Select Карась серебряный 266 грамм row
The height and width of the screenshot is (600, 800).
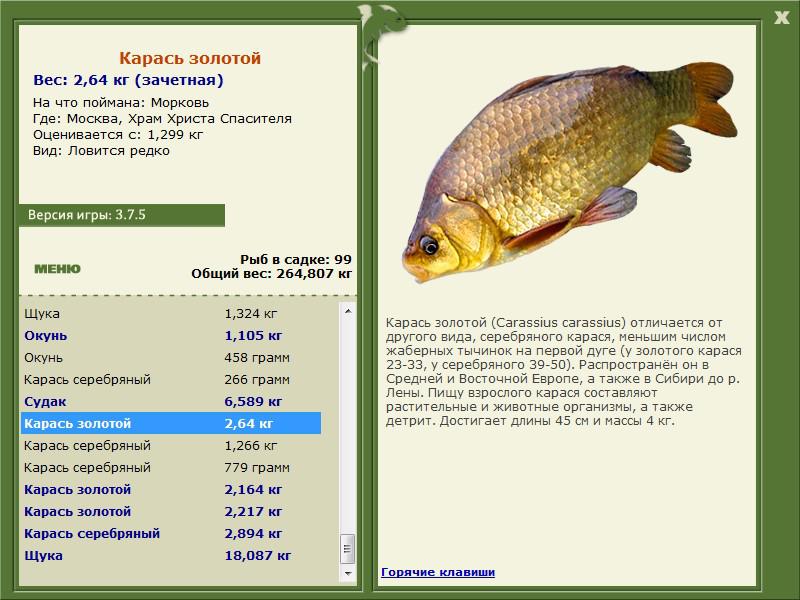[171, 379]
